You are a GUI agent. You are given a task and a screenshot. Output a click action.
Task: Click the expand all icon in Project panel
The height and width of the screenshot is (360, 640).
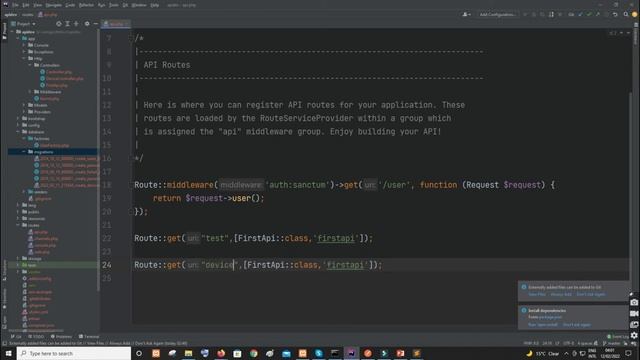(67, 24)
